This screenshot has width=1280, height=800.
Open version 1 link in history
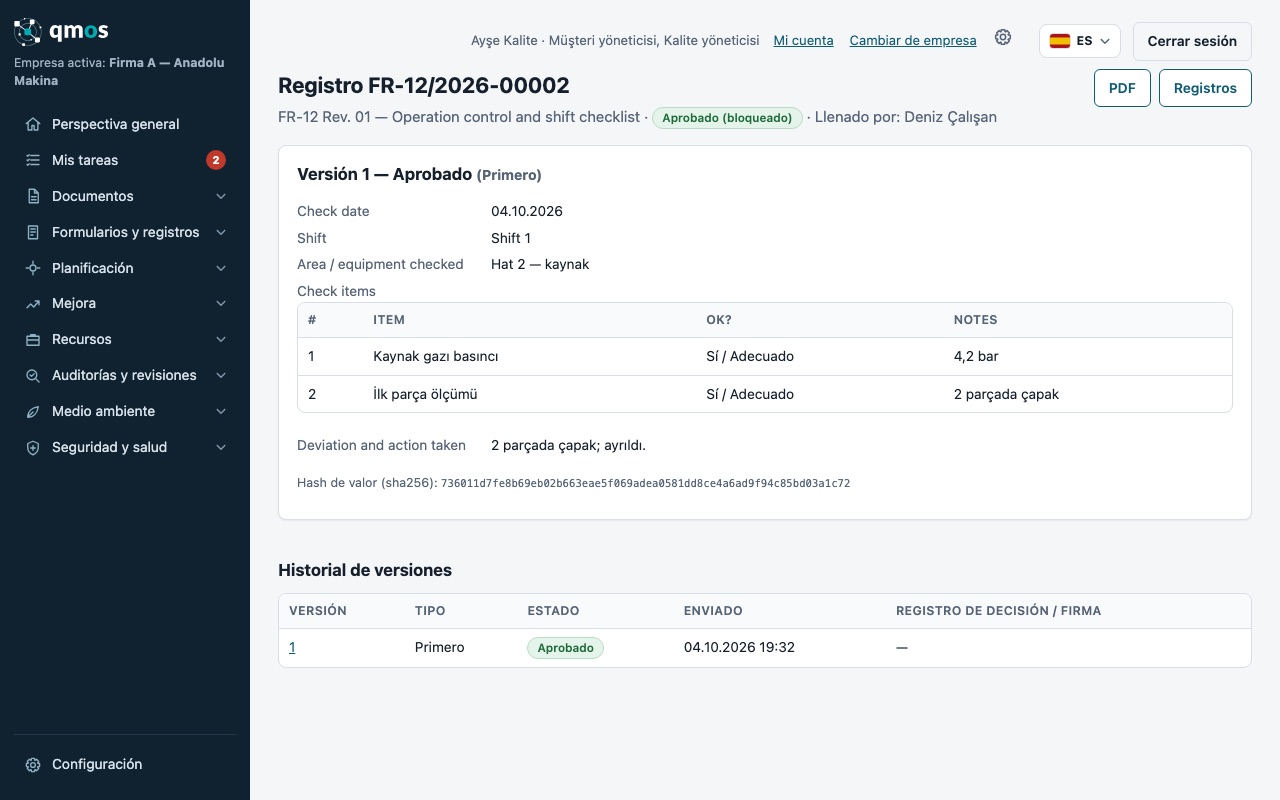point(292,647)
